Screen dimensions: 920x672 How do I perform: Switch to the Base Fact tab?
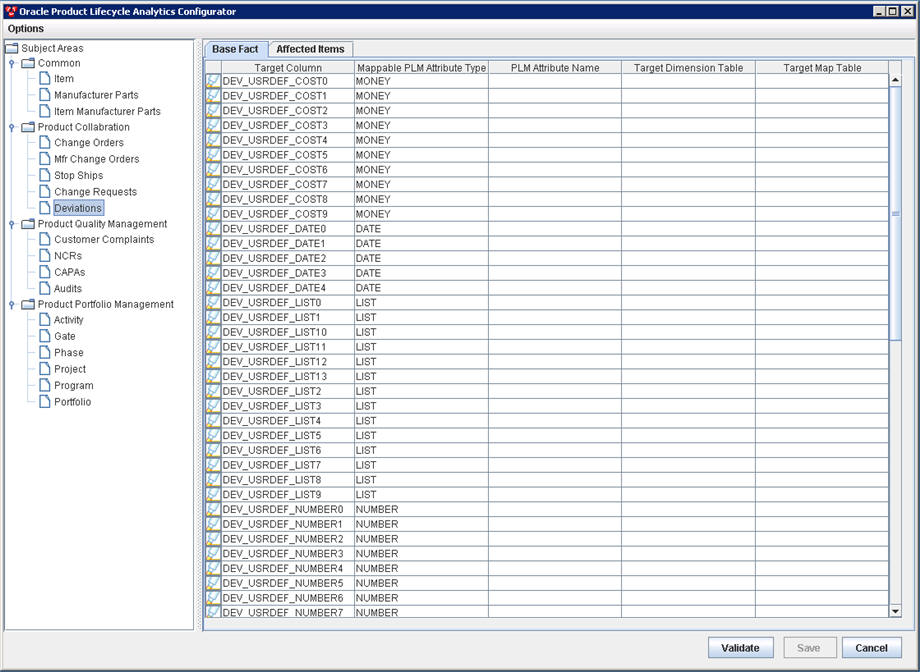tap(235, 49)
